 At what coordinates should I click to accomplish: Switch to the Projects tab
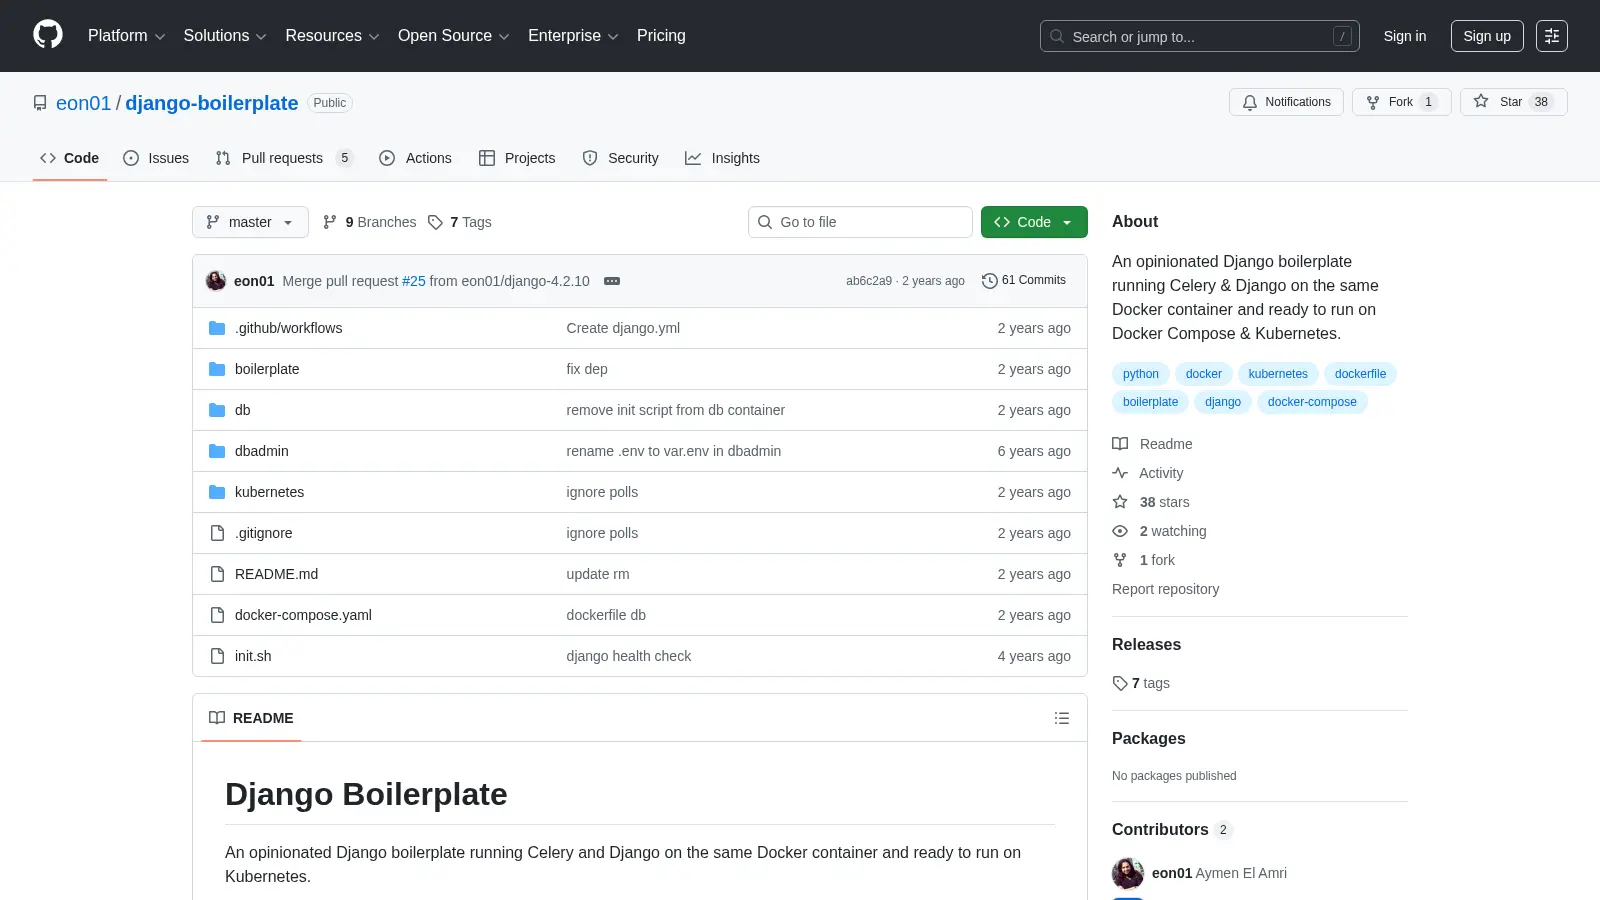[517, 158]
